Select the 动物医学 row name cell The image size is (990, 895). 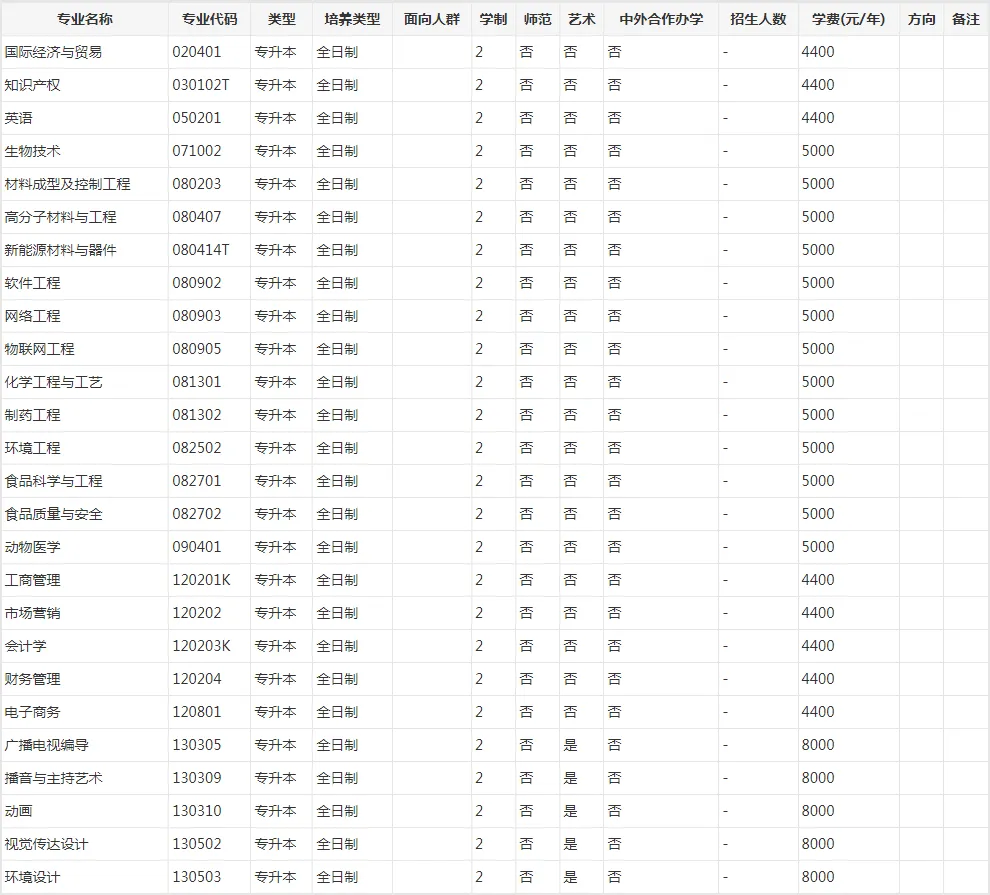32,547
